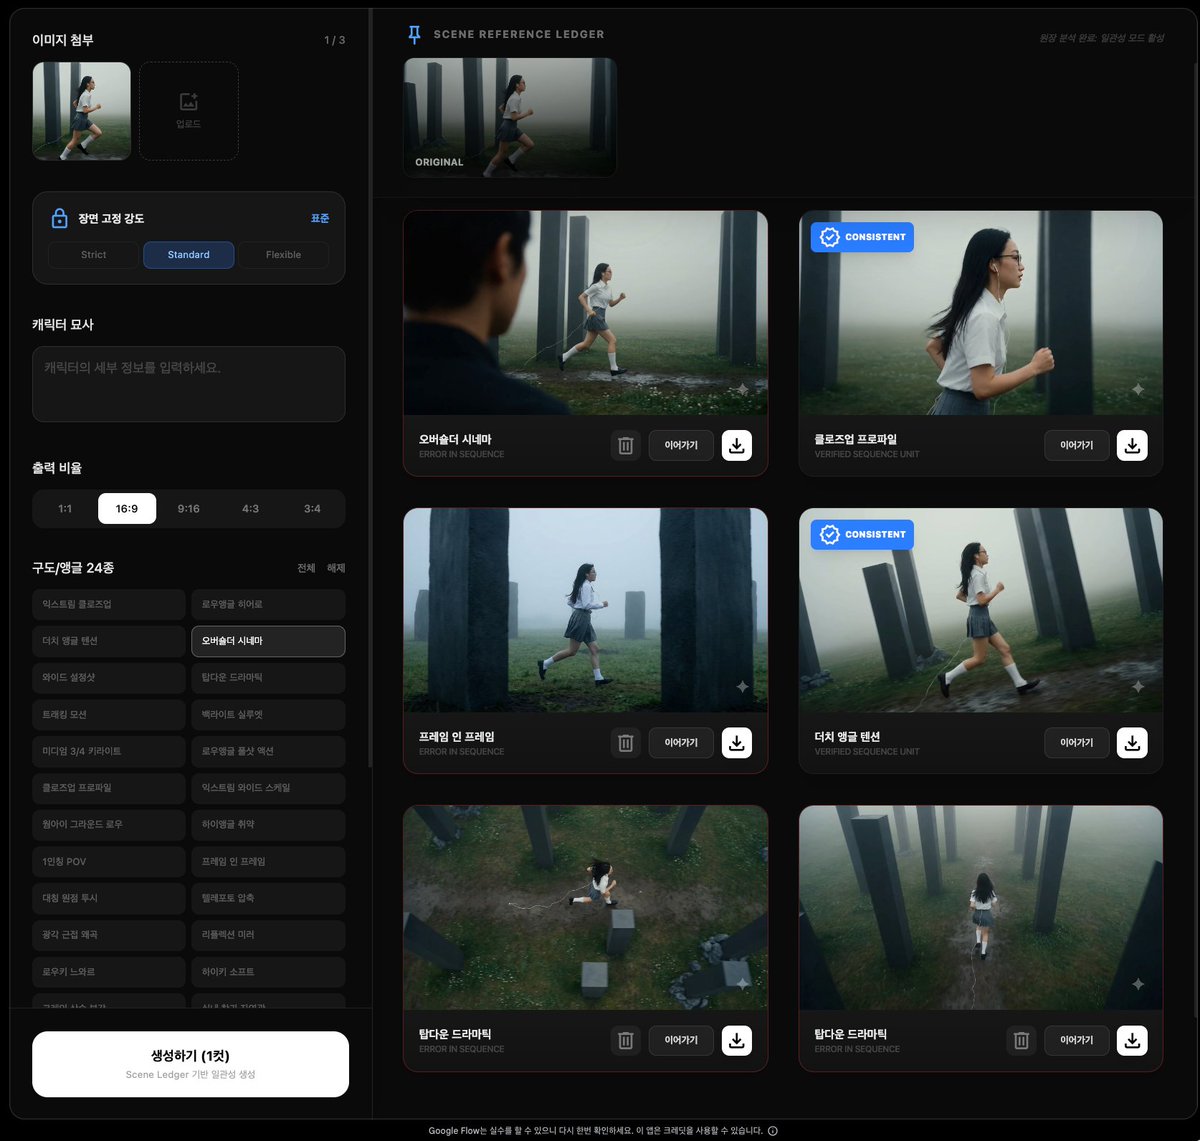This screenshot has width=1200, height=1141.
Task: Download the 더치 앵글 텐션 result image
Action: point(1132,742)
